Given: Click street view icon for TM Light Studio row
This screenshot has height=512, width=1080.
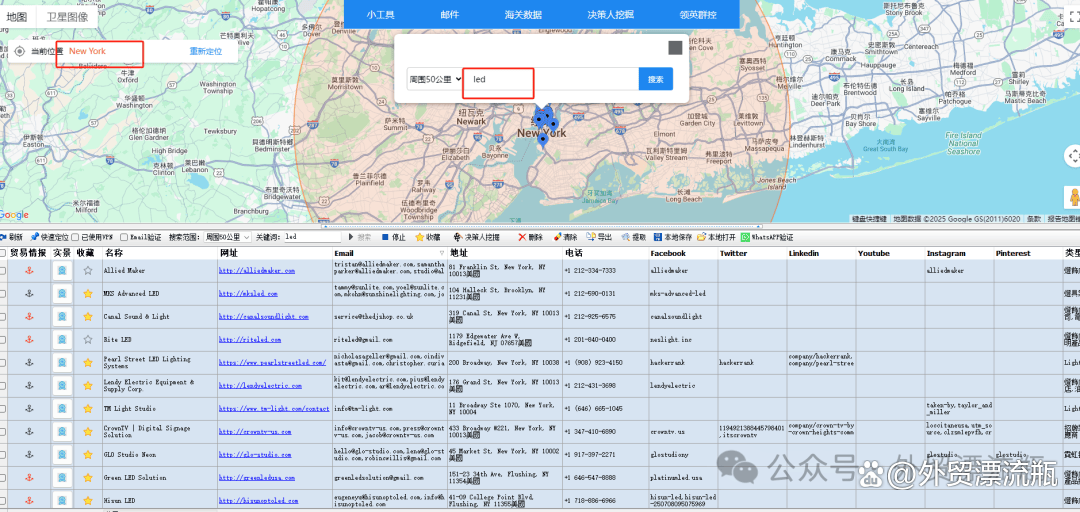Looking at the screenshot, I should click(62, 409).
